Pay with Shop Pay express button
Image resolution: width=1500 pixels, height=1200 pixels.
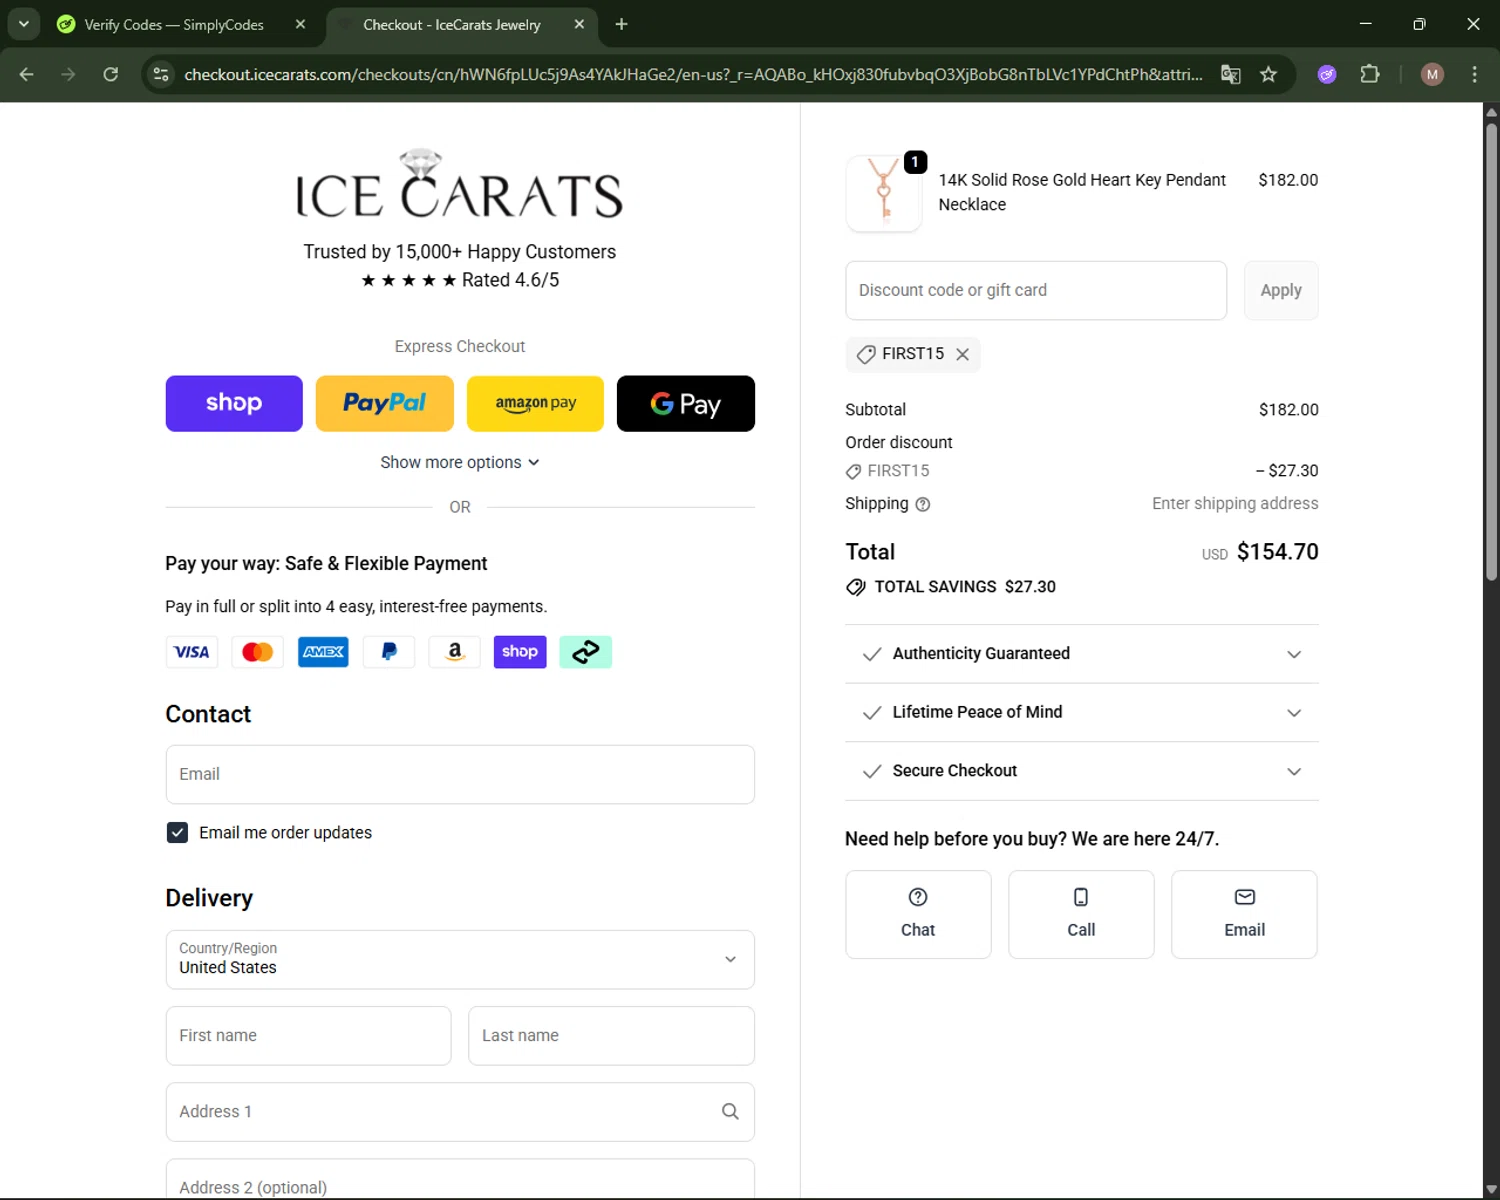pos(234,404)
